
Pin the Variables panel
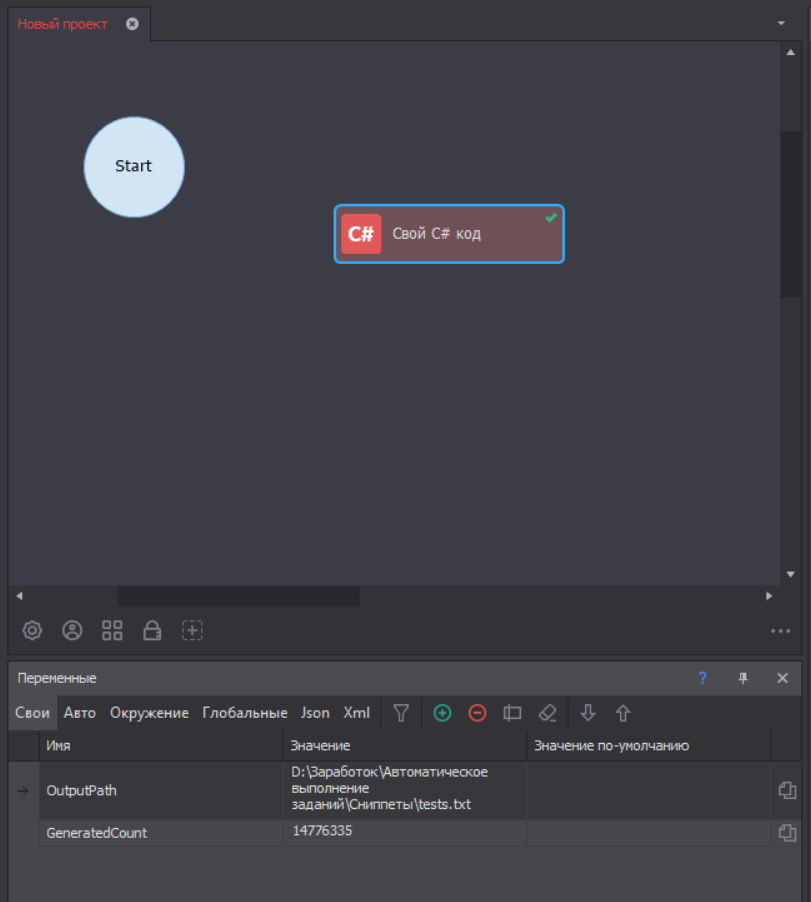743,678
